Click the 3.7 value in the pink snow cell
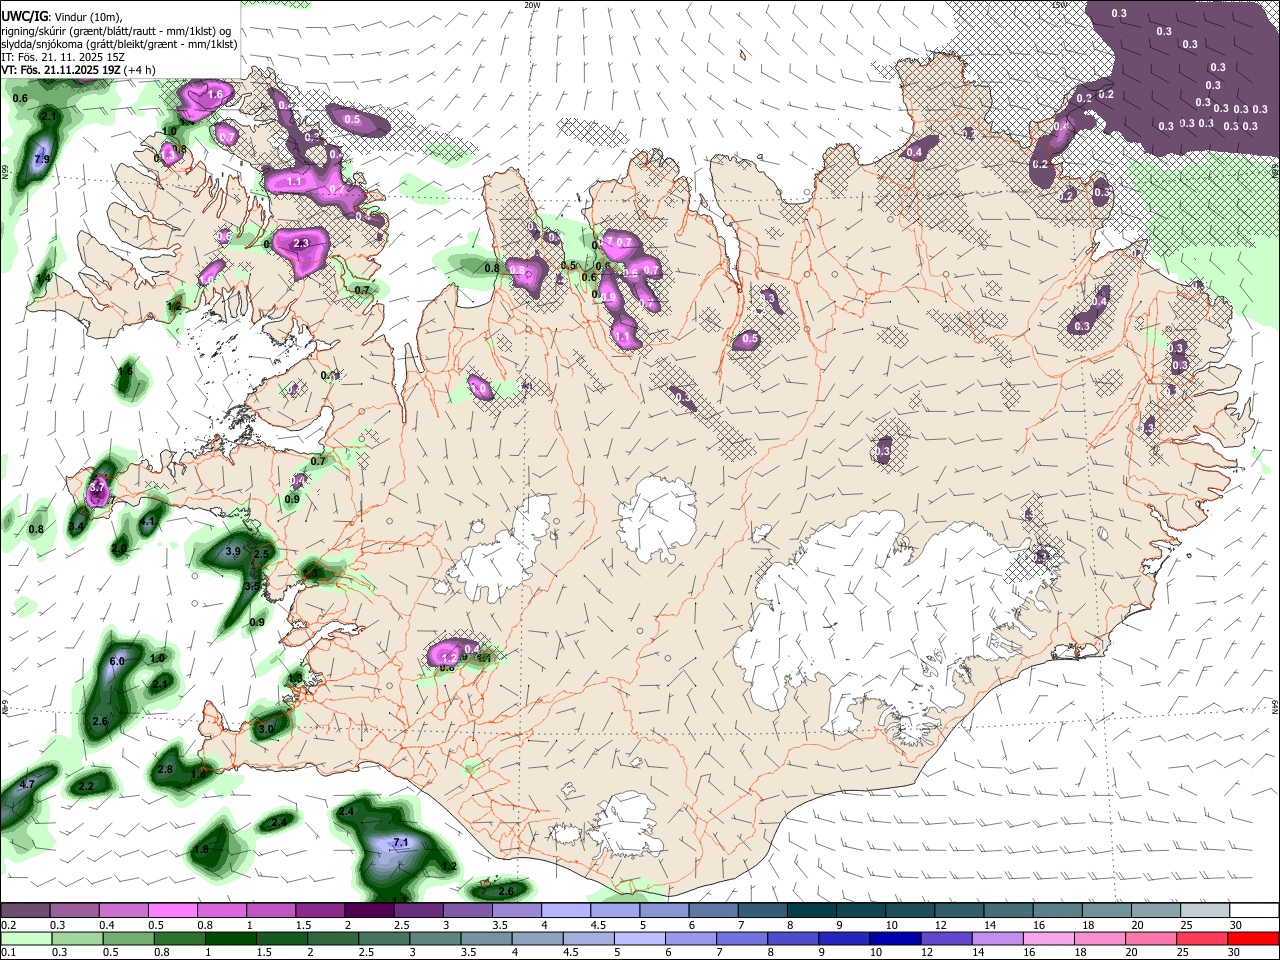 coord(97,488)
